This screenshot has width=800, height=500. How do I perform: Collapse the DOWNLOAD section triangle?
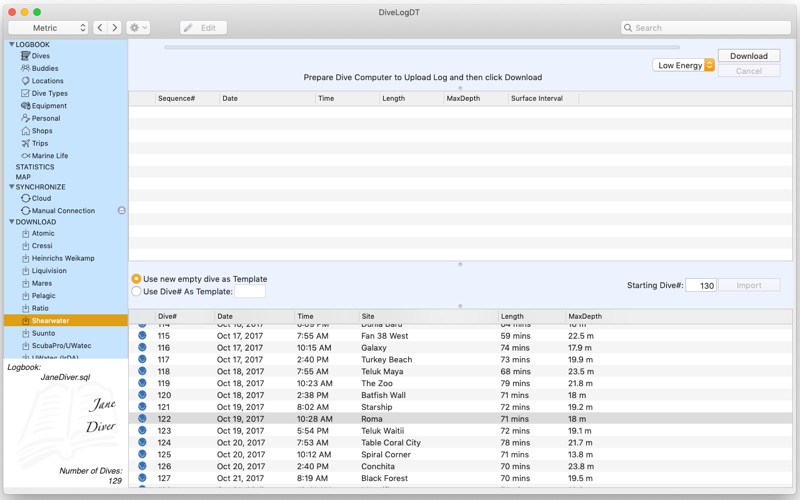click(x=11, y=222)
